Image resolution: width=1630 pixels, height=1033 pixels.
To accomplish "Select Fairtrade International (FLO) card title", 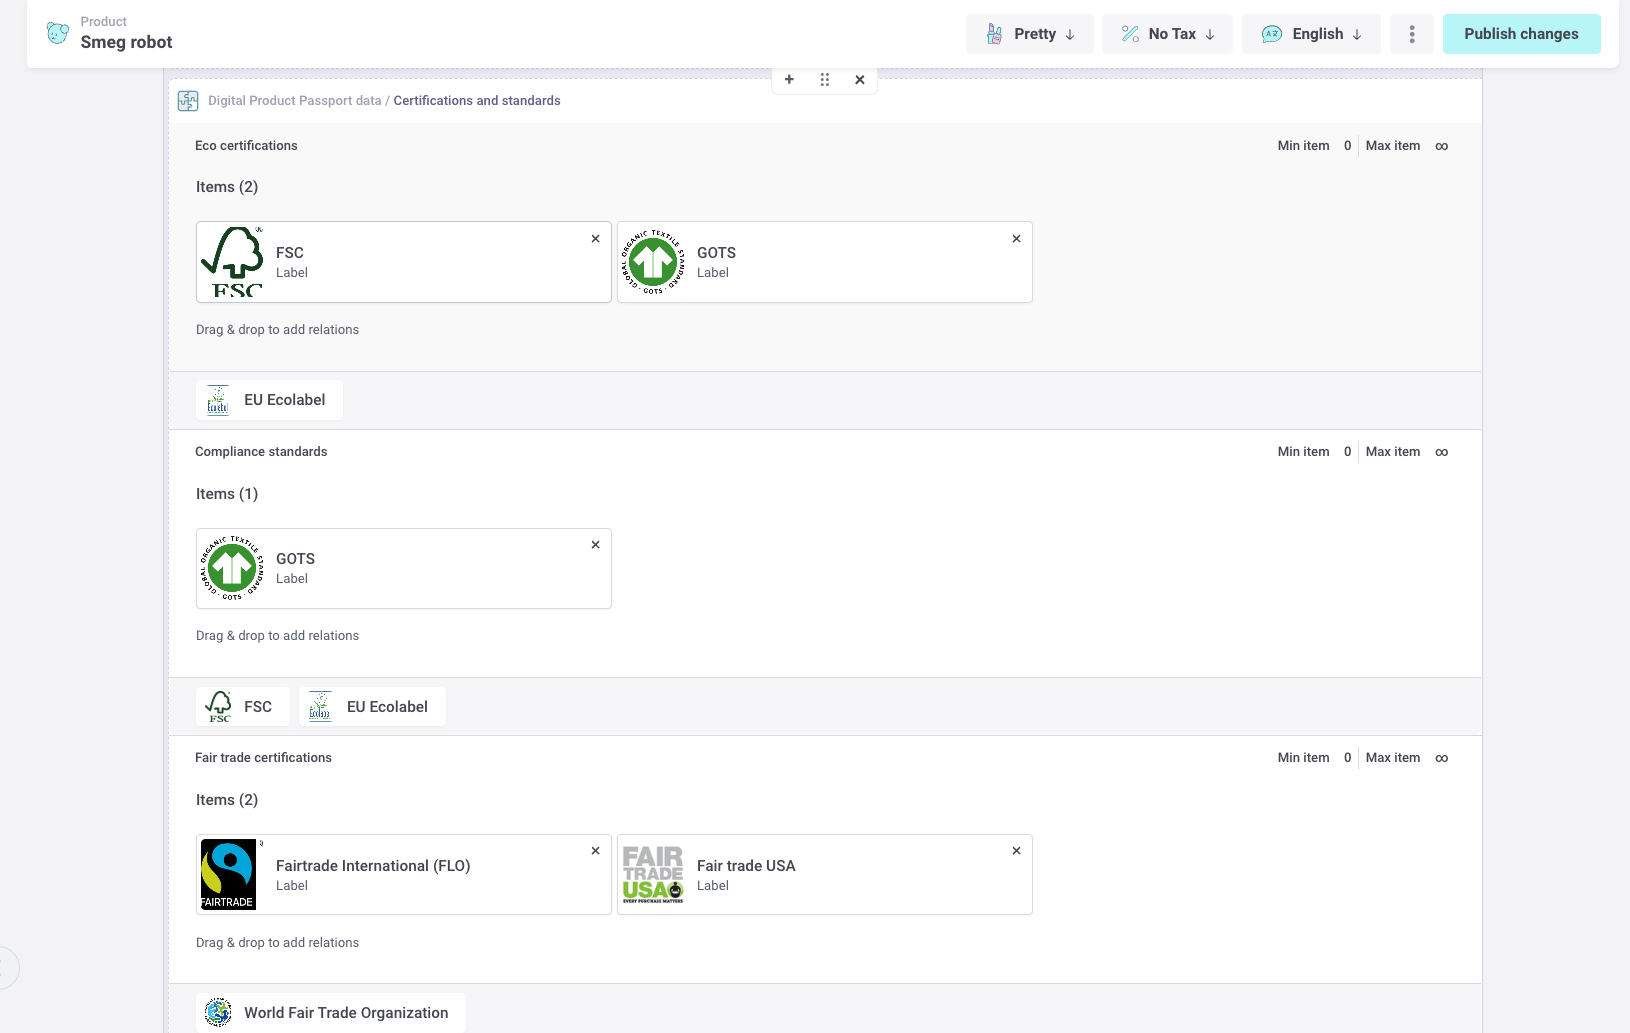I will [x=373, y=866].
